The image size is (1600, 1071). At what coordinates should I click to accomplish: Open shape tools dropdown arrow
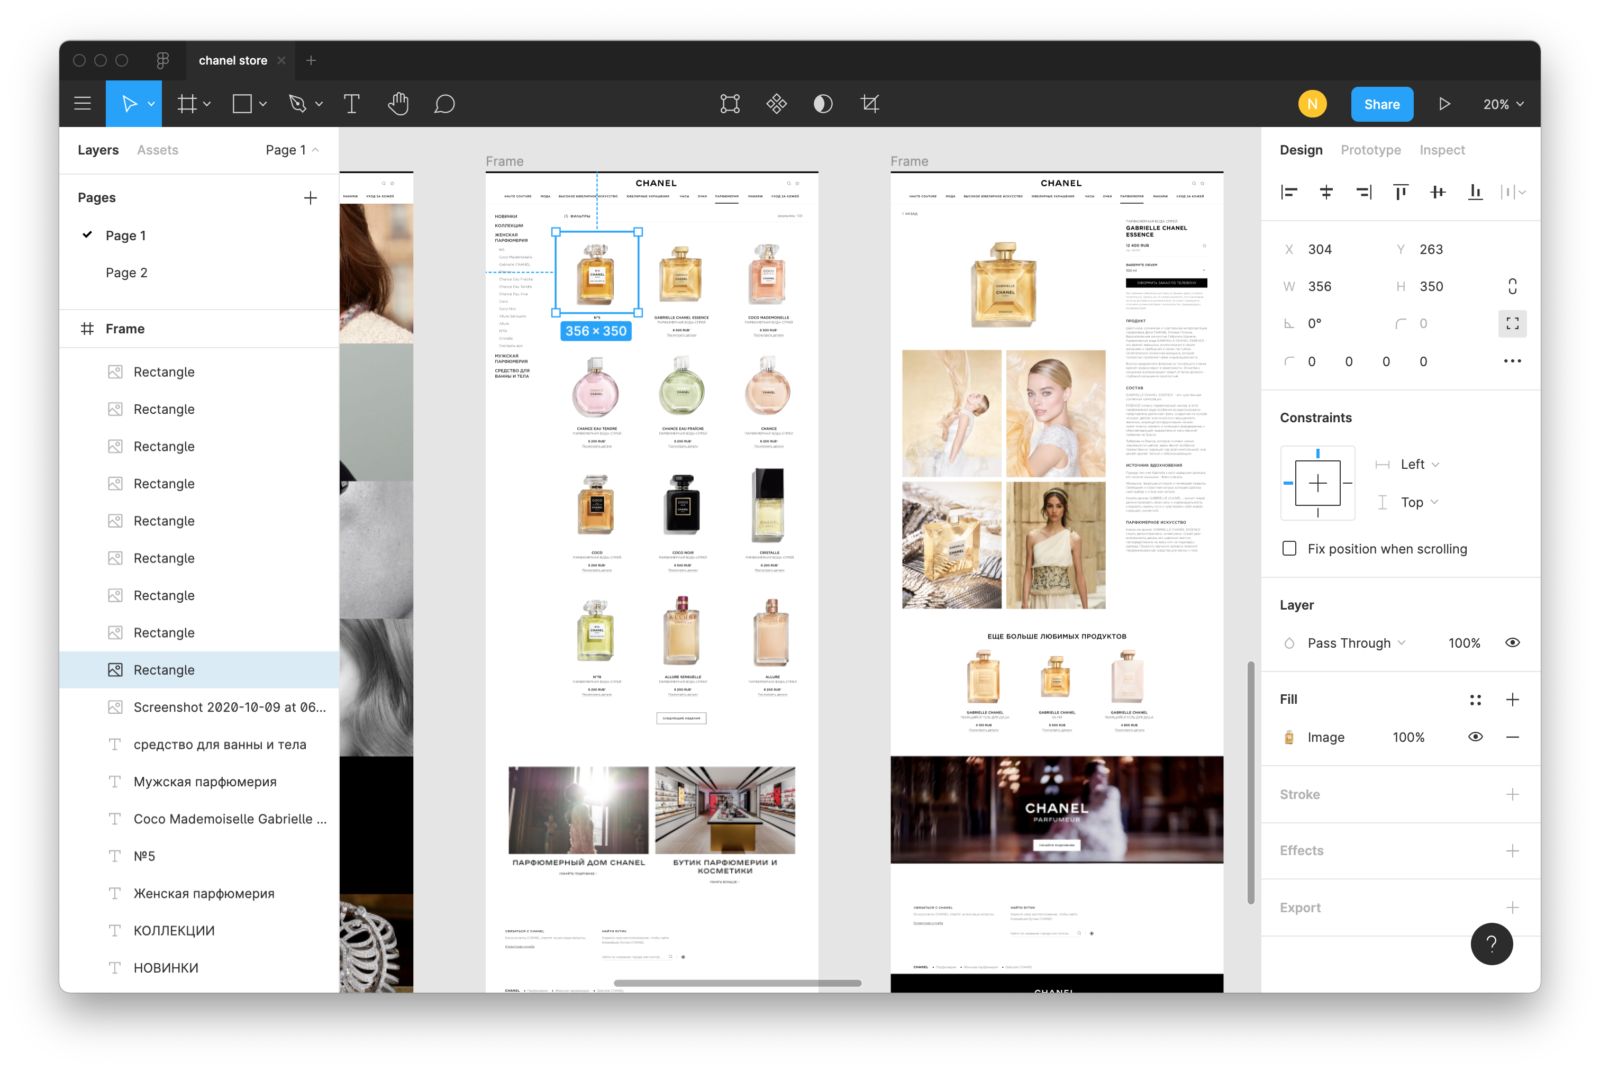pos(263,104)
